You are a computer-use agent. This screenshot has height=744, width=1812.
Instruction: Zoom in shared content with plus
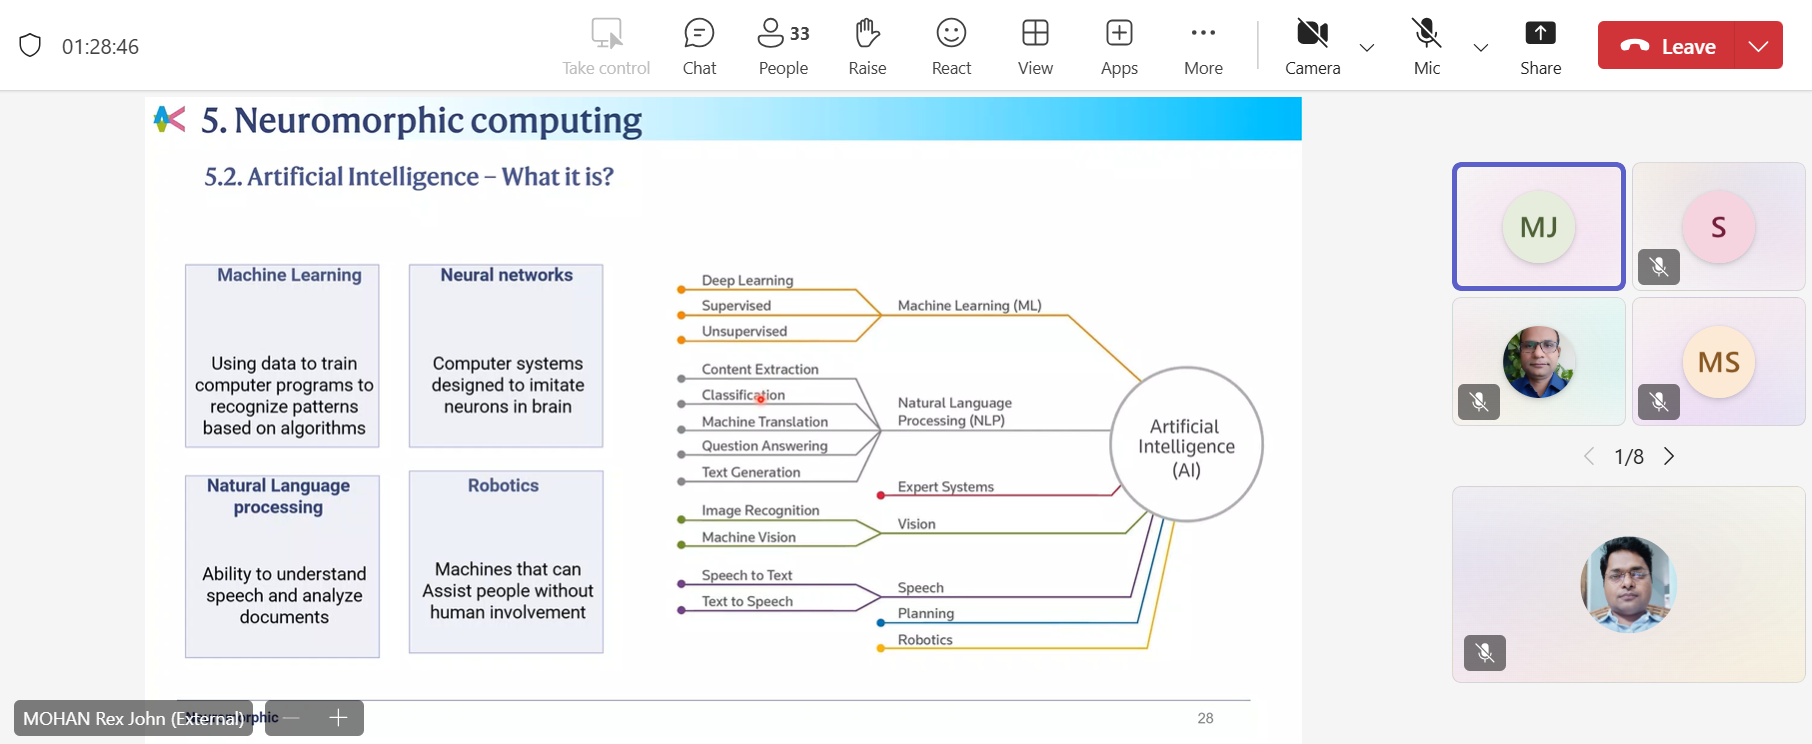coord(338,718)
